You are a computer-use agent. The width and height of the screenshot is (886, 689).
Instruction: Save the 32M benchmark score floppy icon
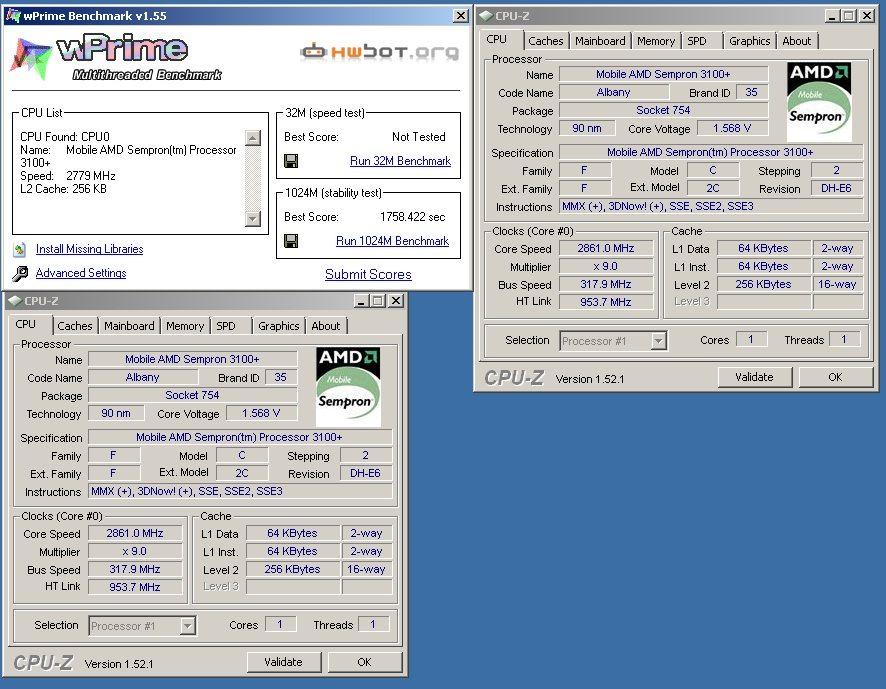coord(291,161)
